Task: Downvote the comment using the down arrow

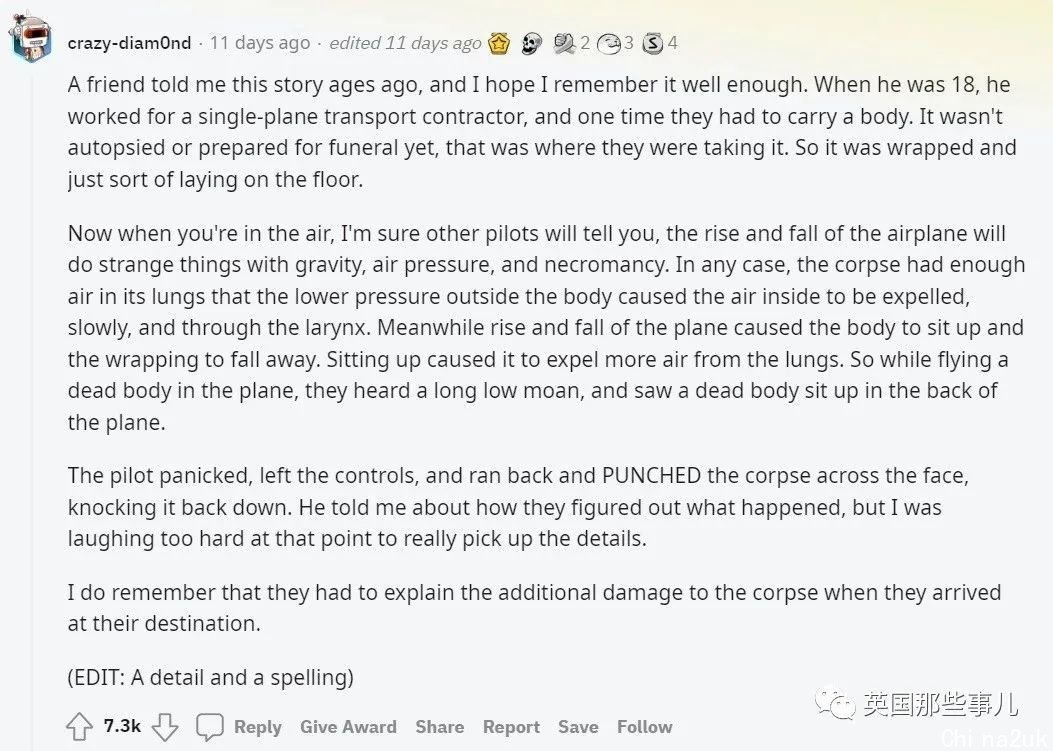Action: (x=165, y=727)
